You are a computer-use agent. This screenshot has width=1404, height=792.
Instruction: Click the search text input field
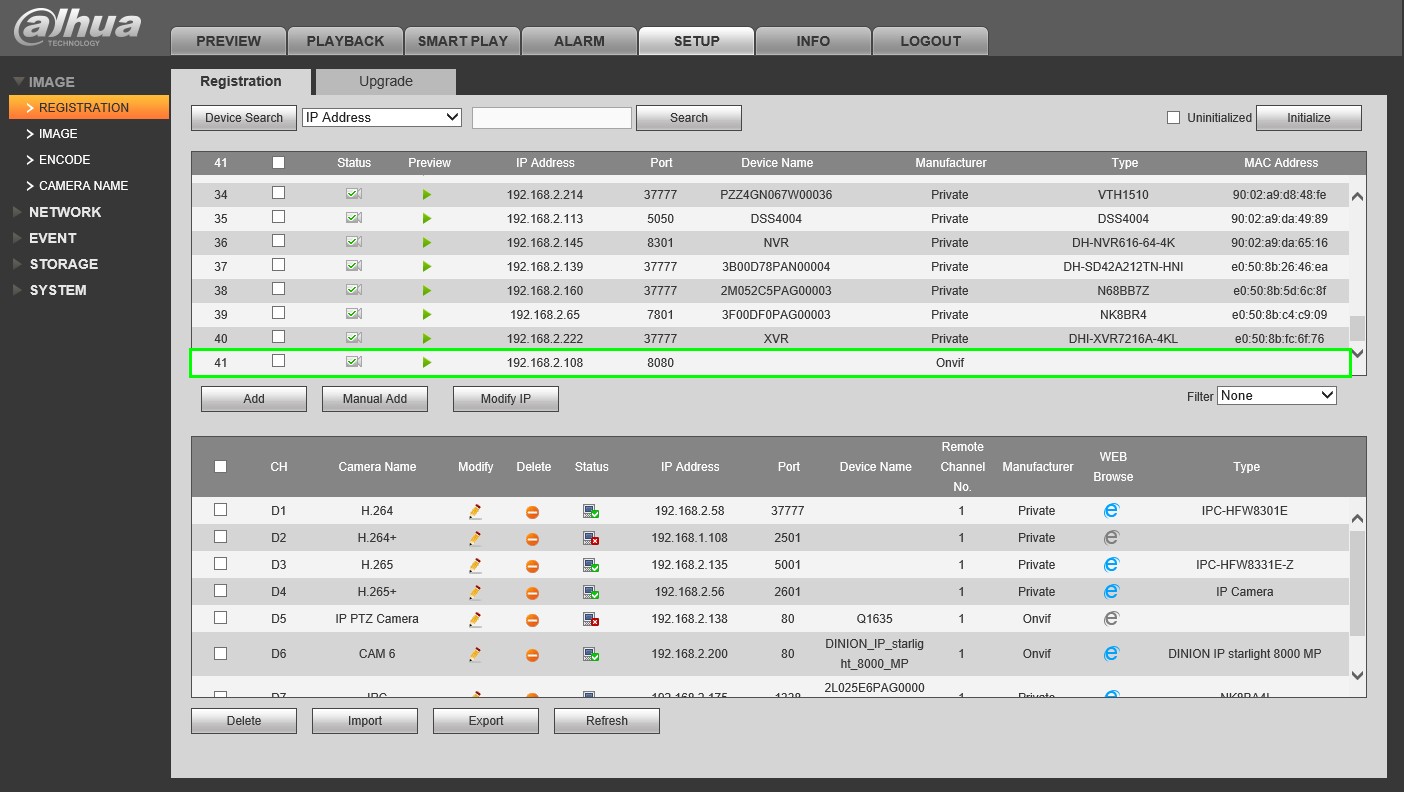click(552, 118)
